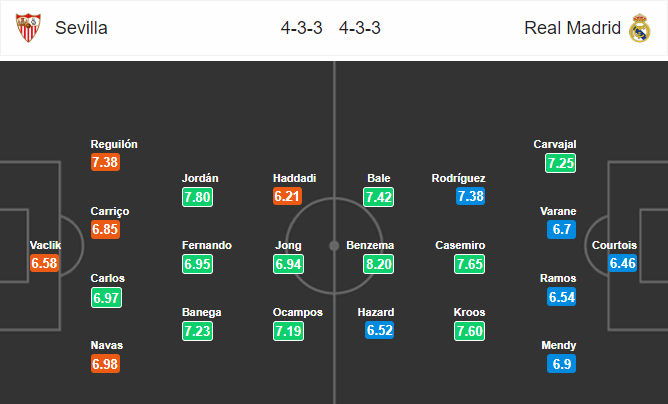Select the player name Carvajal
The height and width of the screenshot is (404, 668).
(555, 144)
